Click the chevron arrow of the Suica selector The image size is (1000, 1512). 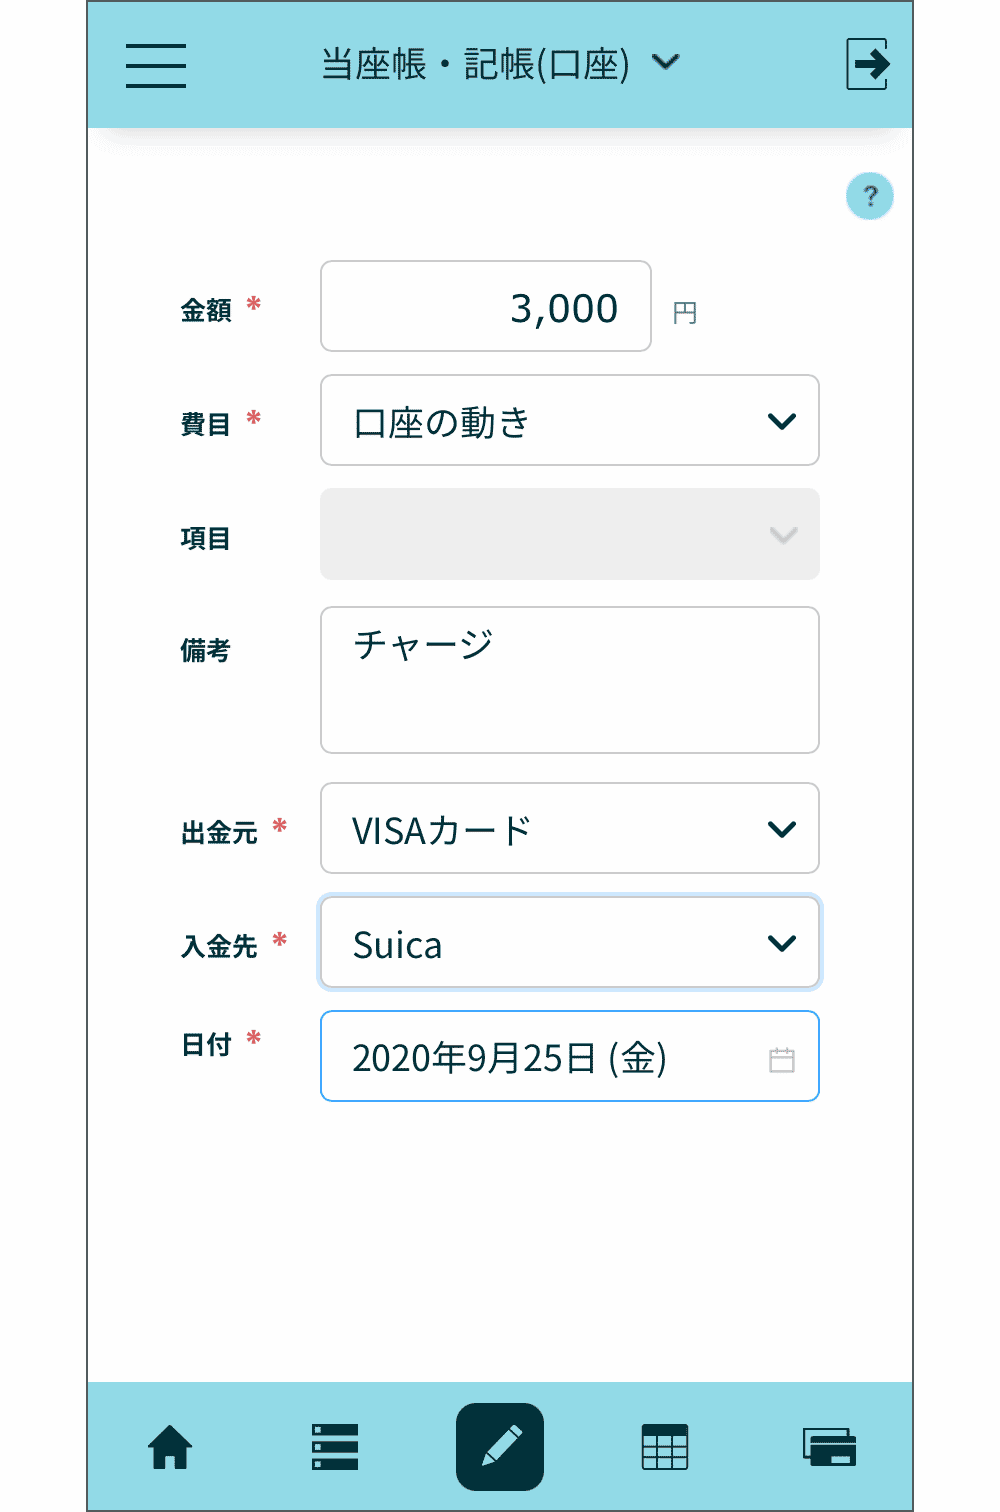pyautogui.click(x=782, y=943)
